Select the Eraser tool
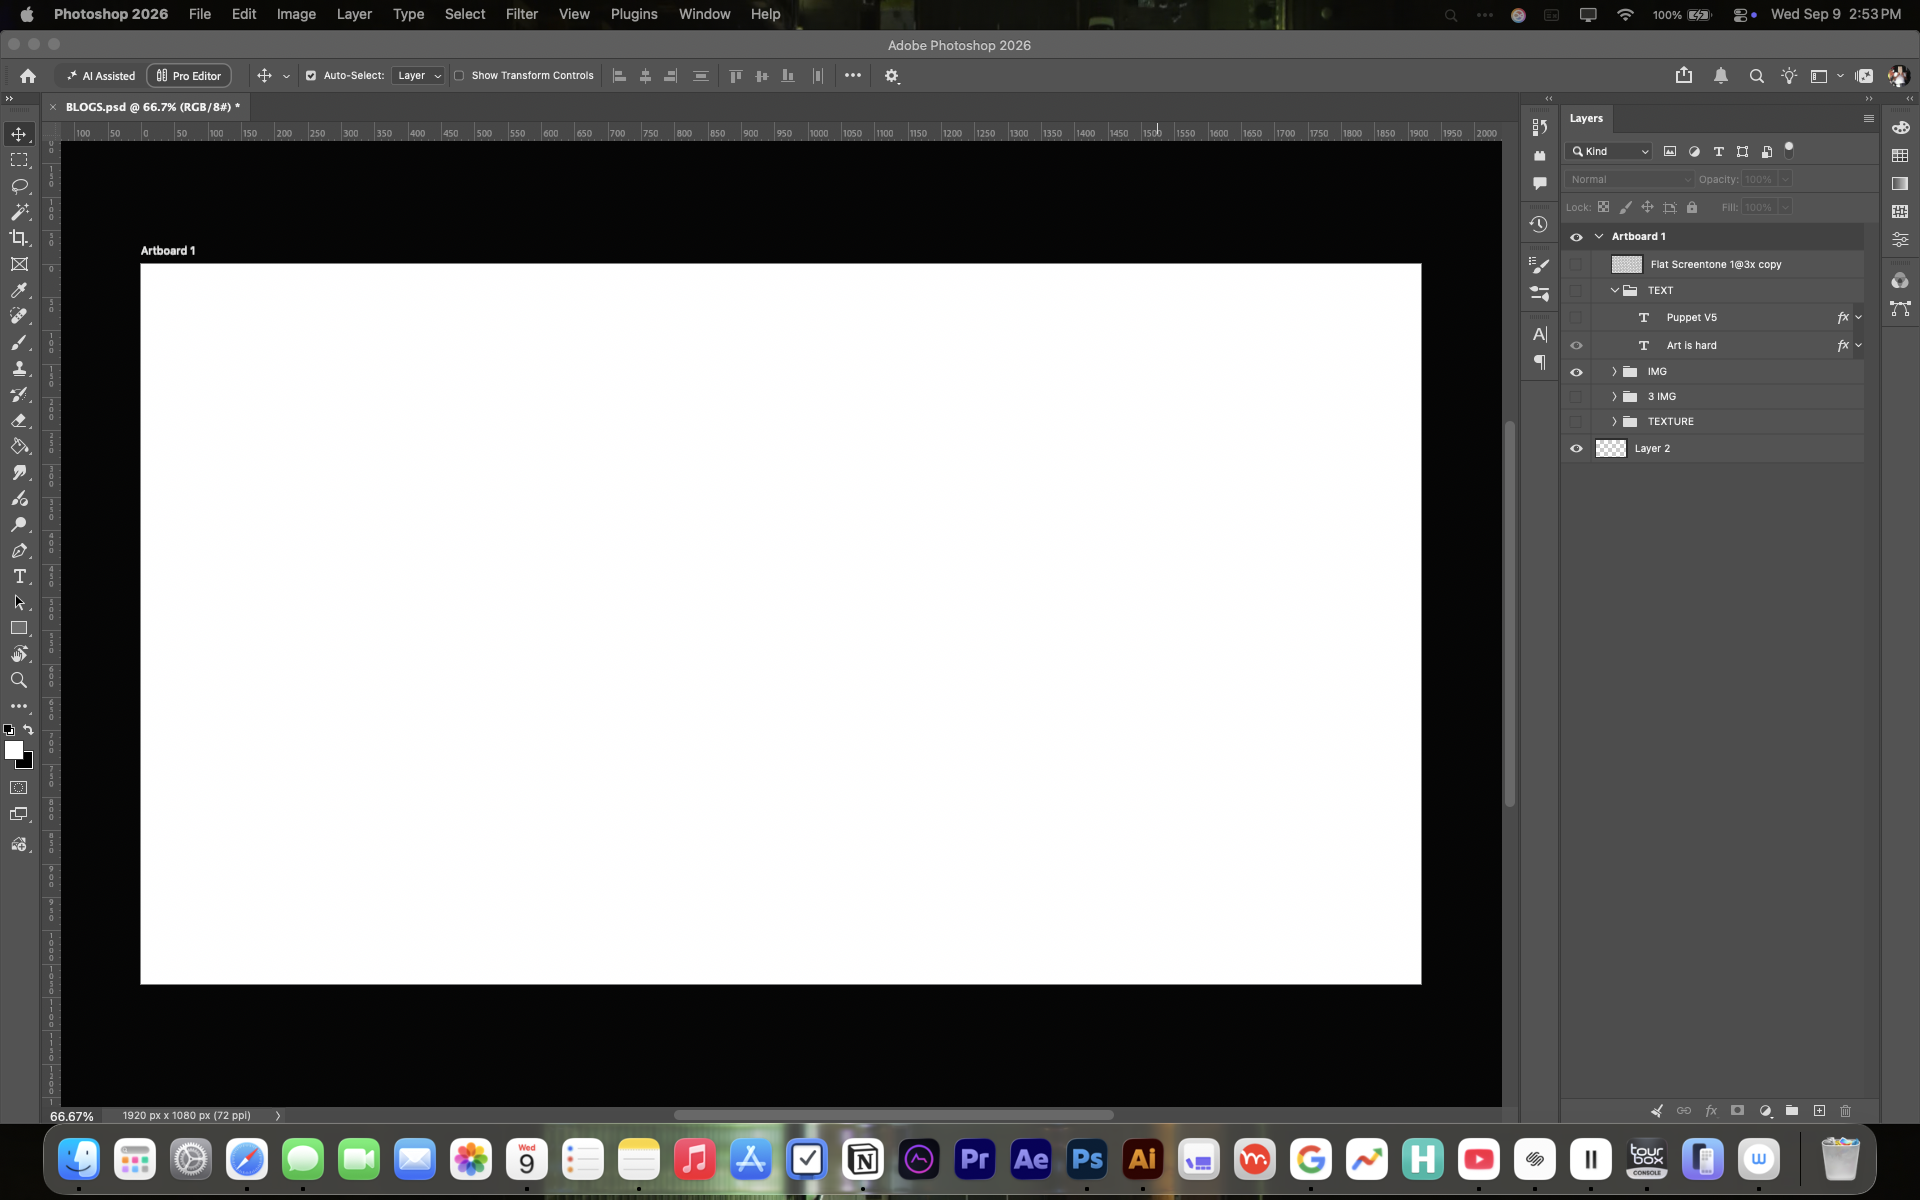 [19, 420]
